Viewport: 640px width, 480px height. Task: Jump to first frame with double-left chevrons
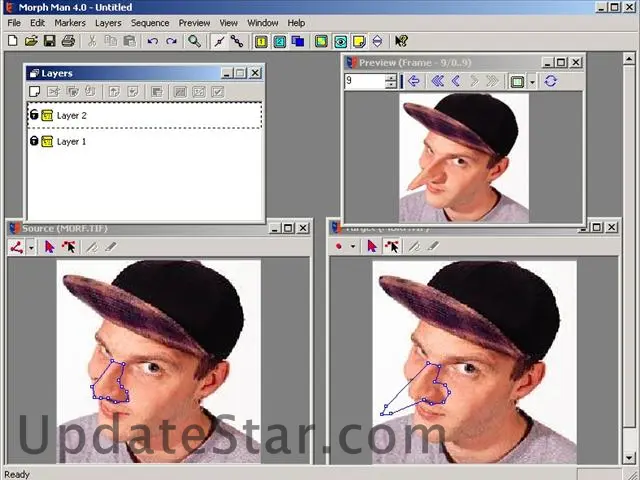click(x=438, y=81)
